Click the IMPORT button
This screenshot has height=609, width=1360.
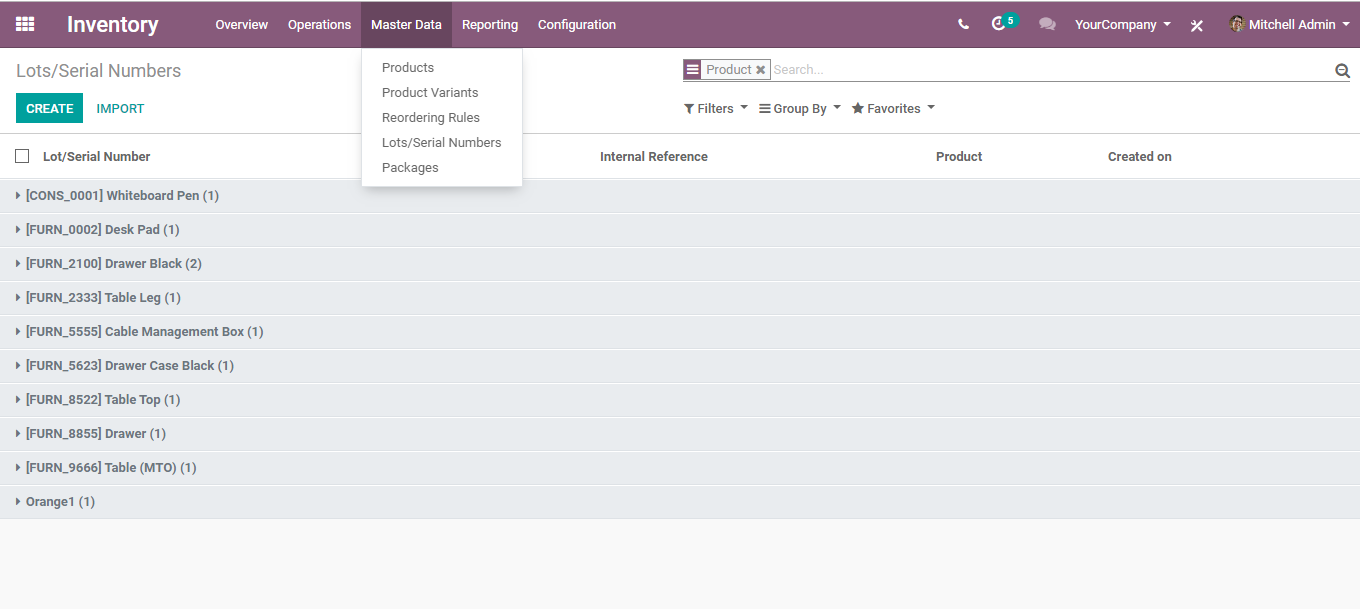pyautogui.click(x=120, y=108)
